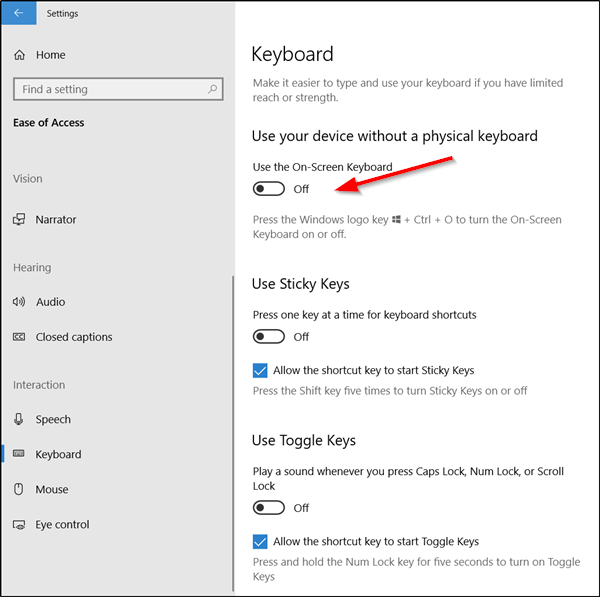Click the back arrow button
This screenshot has width=600, height=597.
pos(18,13)
